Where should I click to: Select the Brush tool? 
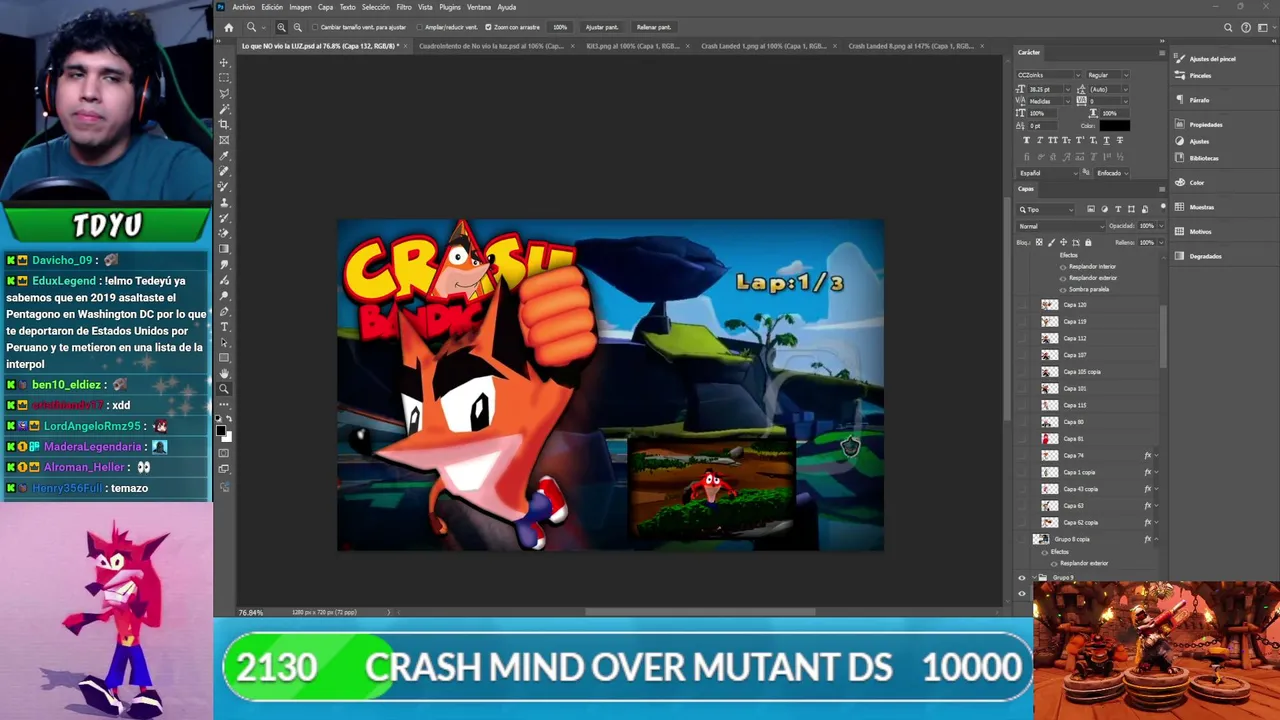coord(224,186)
